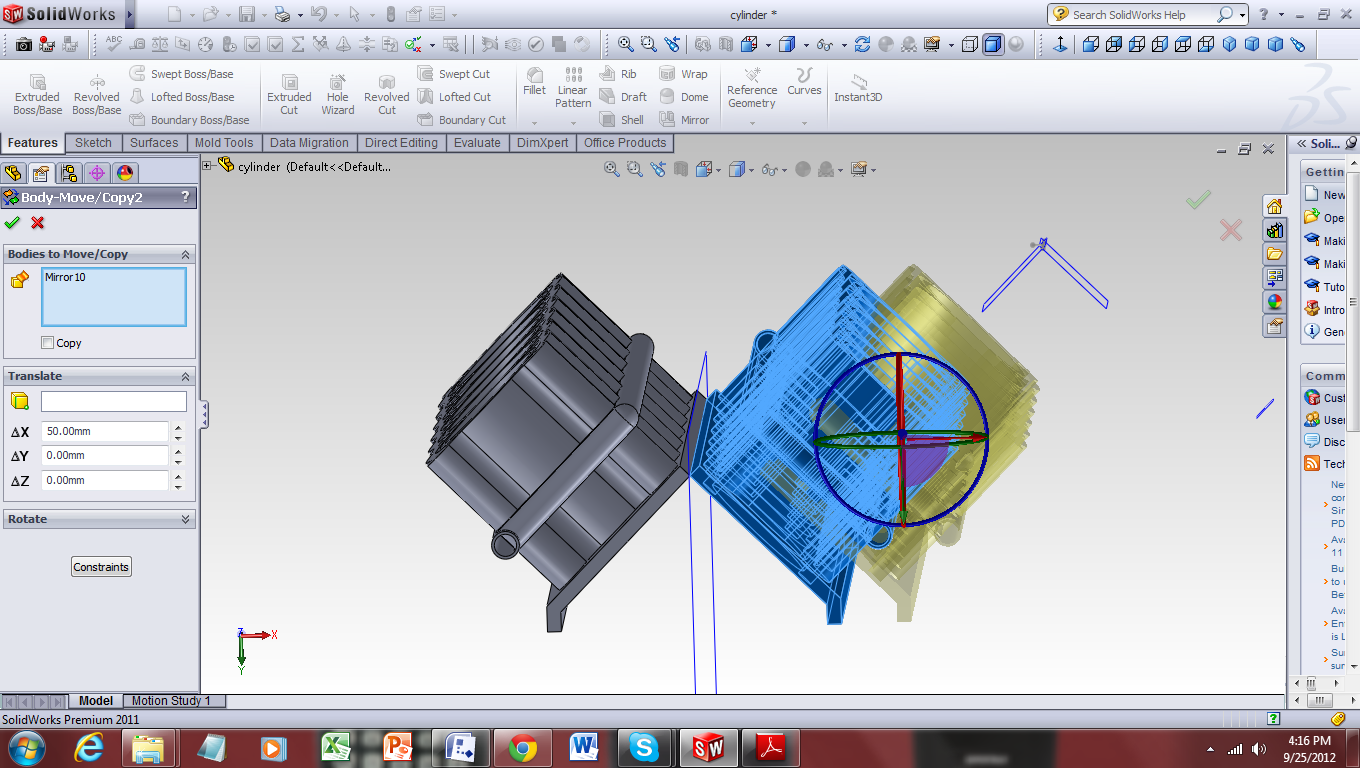
Task: Open the PropertyManager help question mark
Action: [185, 197]
